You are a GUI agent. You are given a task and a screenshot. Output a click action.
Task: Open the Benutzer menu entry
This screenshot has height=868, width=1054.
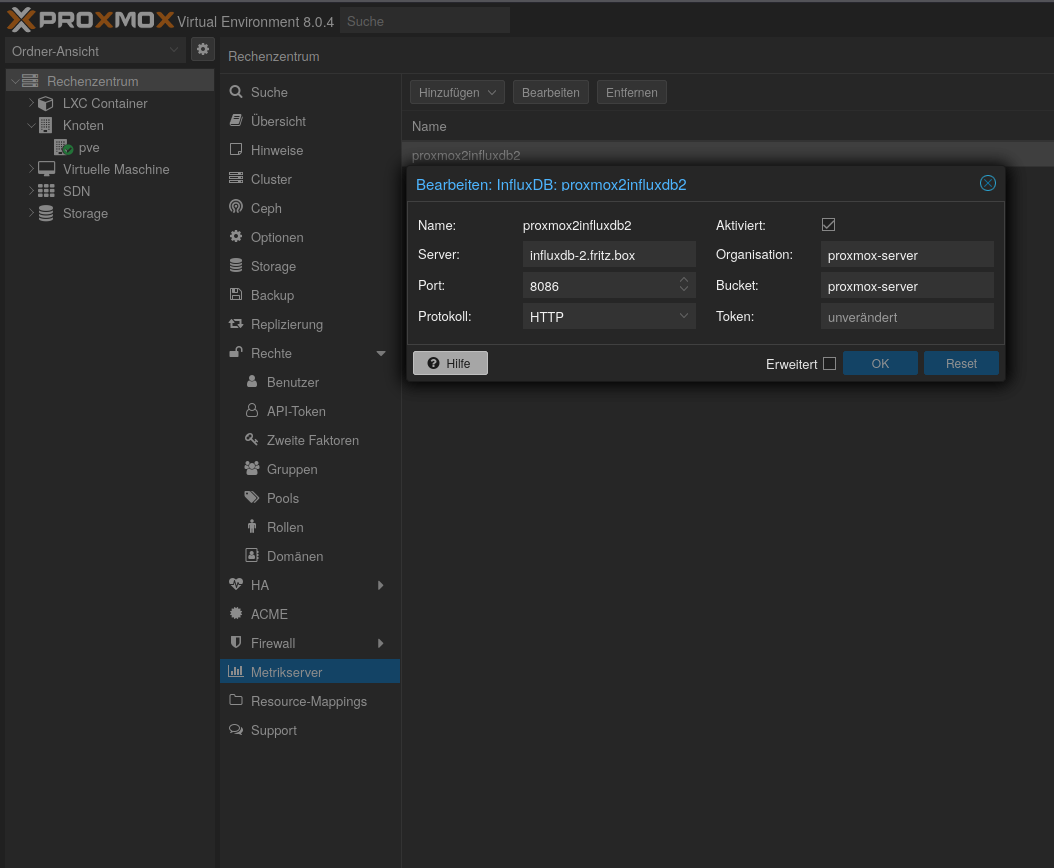(310, 382)
